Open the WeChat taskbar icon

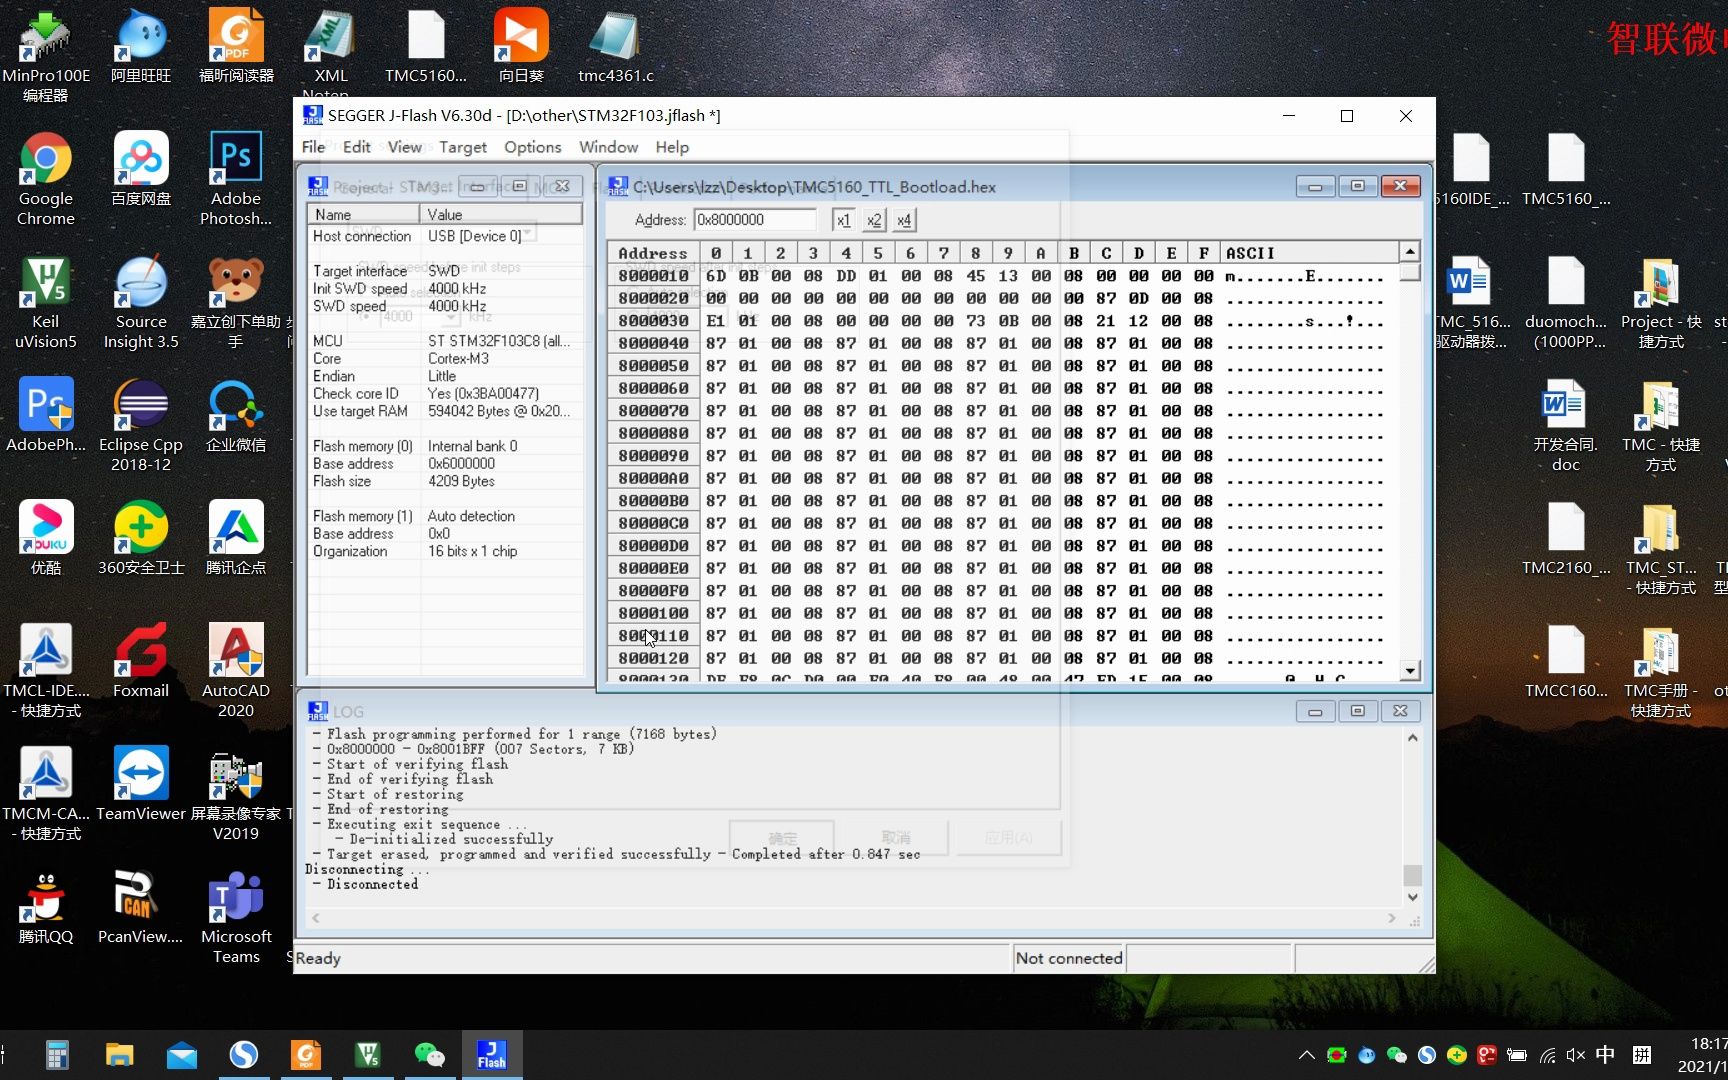[429, 1055]
